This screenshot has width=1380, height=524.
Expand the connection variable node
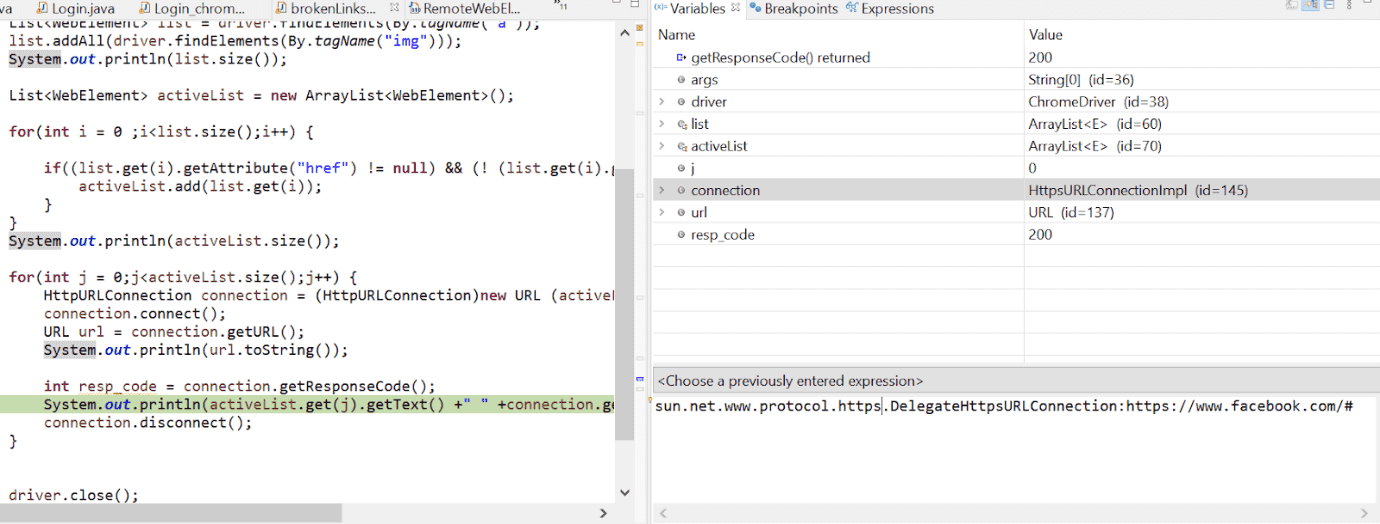click(x=661, y=190)
